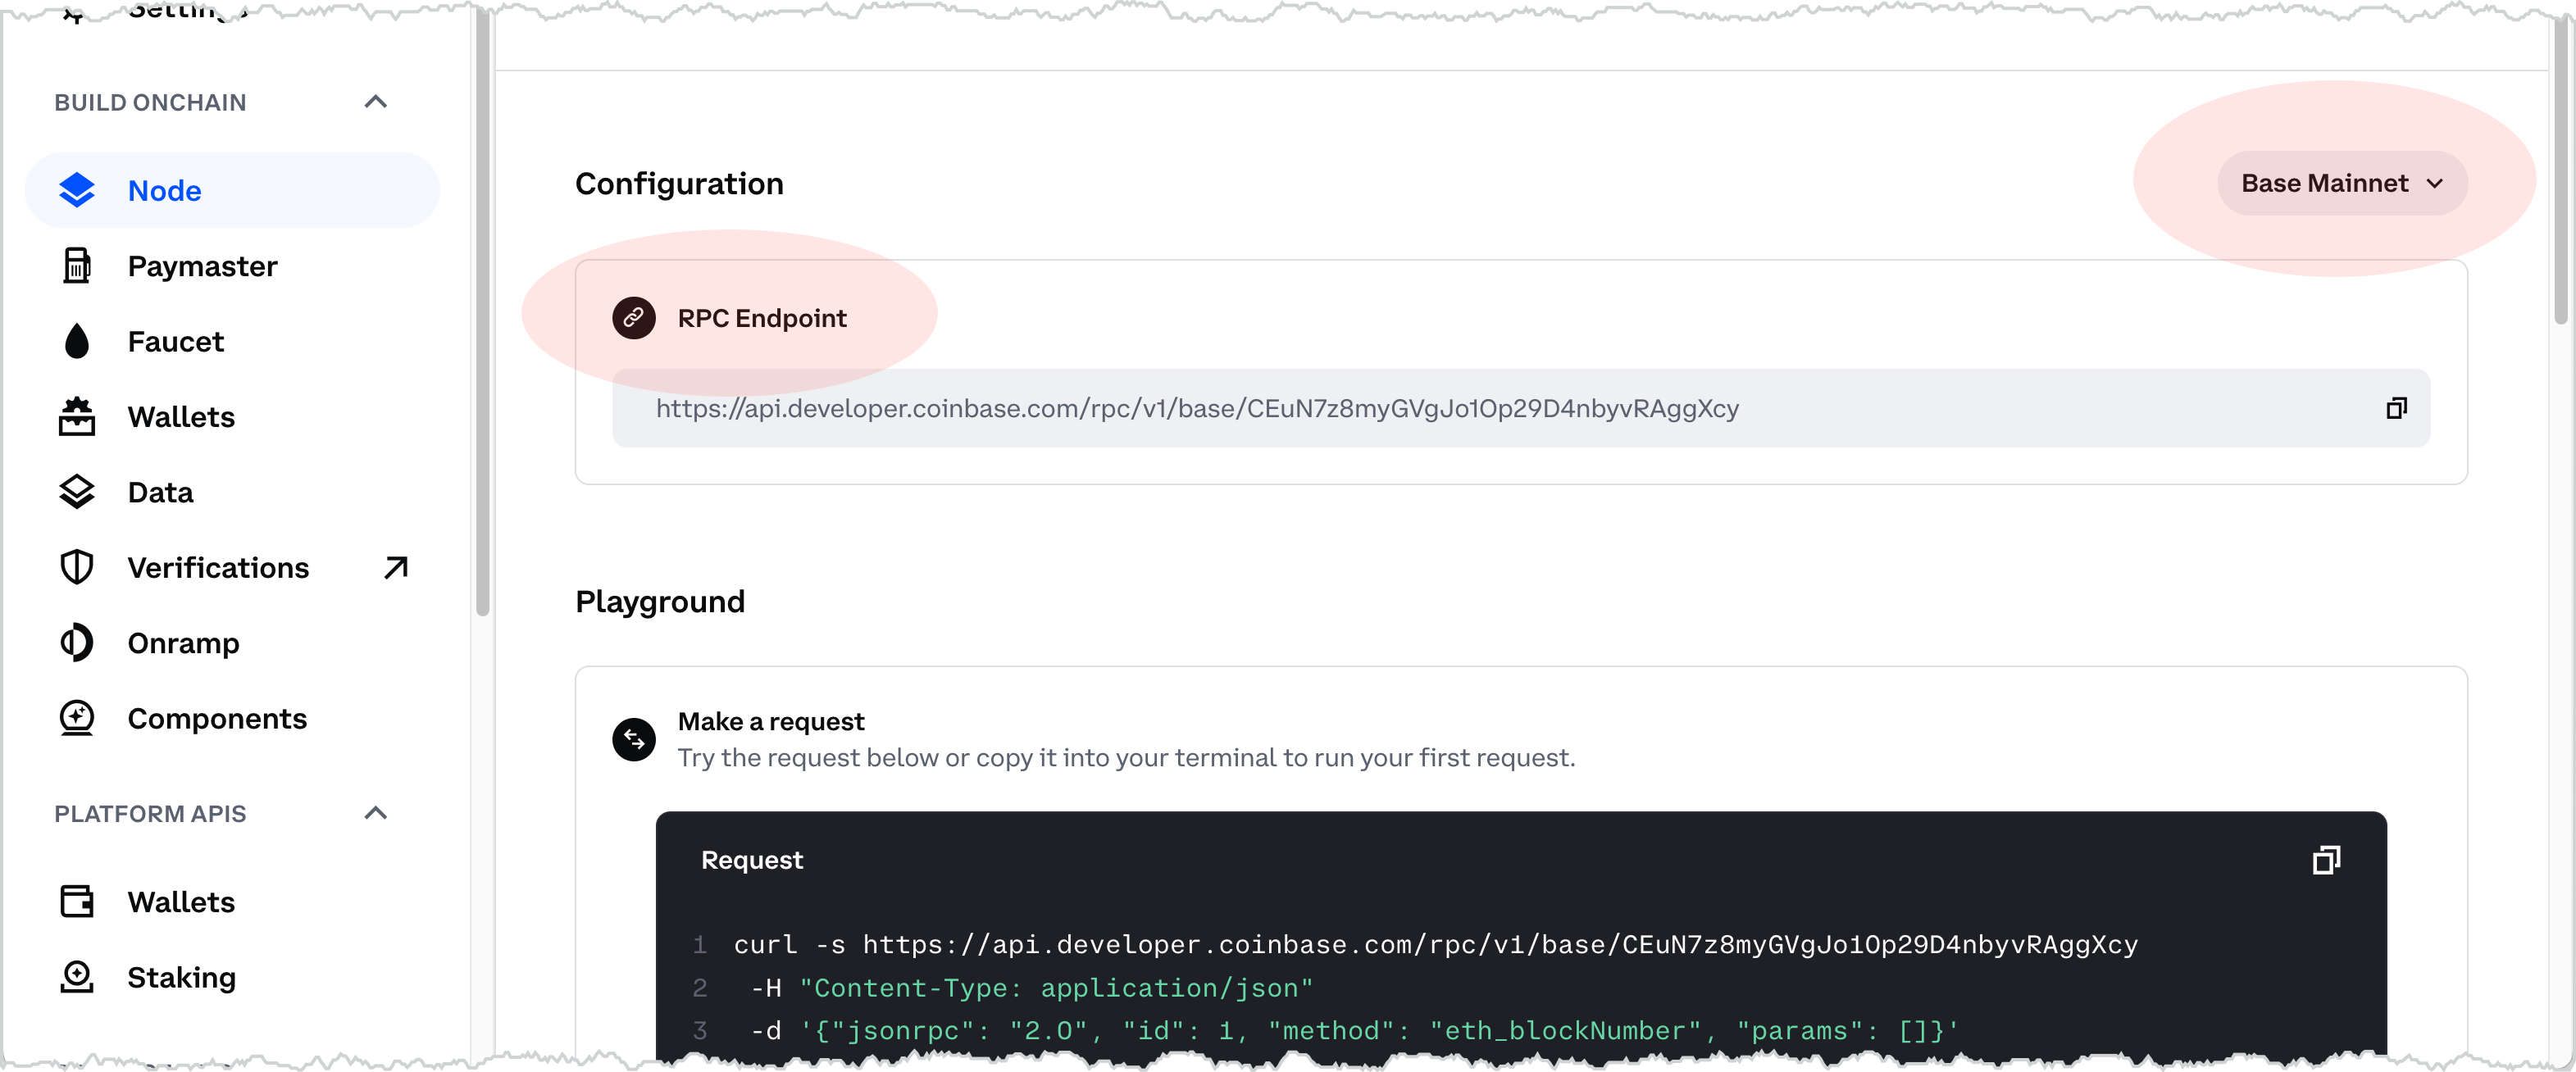Click the Paymaster gas pump icon
This screenshot has height=1072, width=2576.
coord(77,266)
